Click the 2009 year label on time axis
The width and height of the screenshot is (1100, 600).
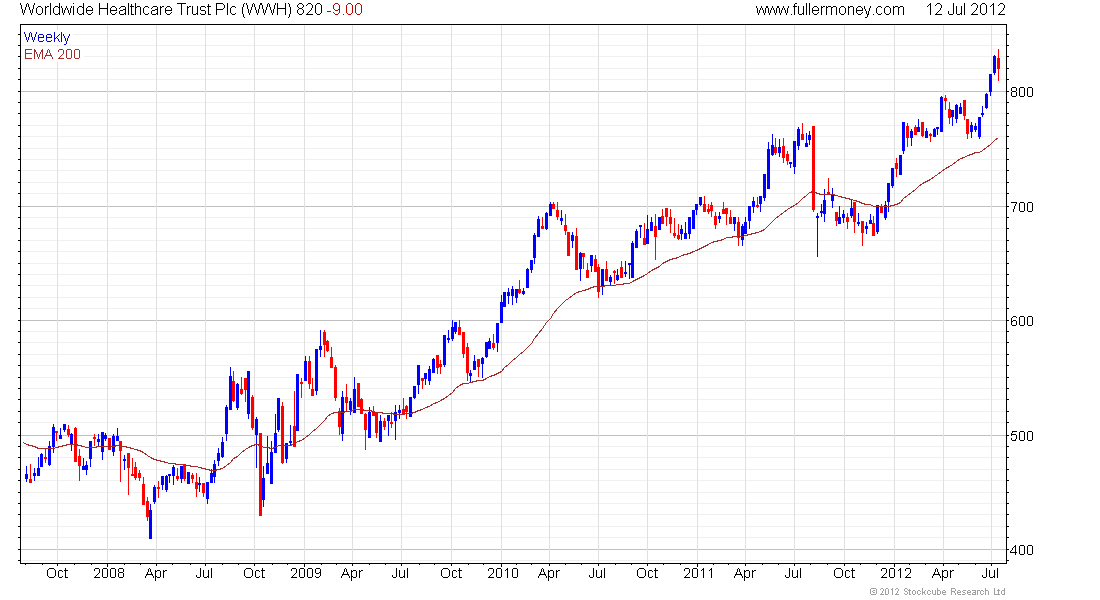pos(306,573)
